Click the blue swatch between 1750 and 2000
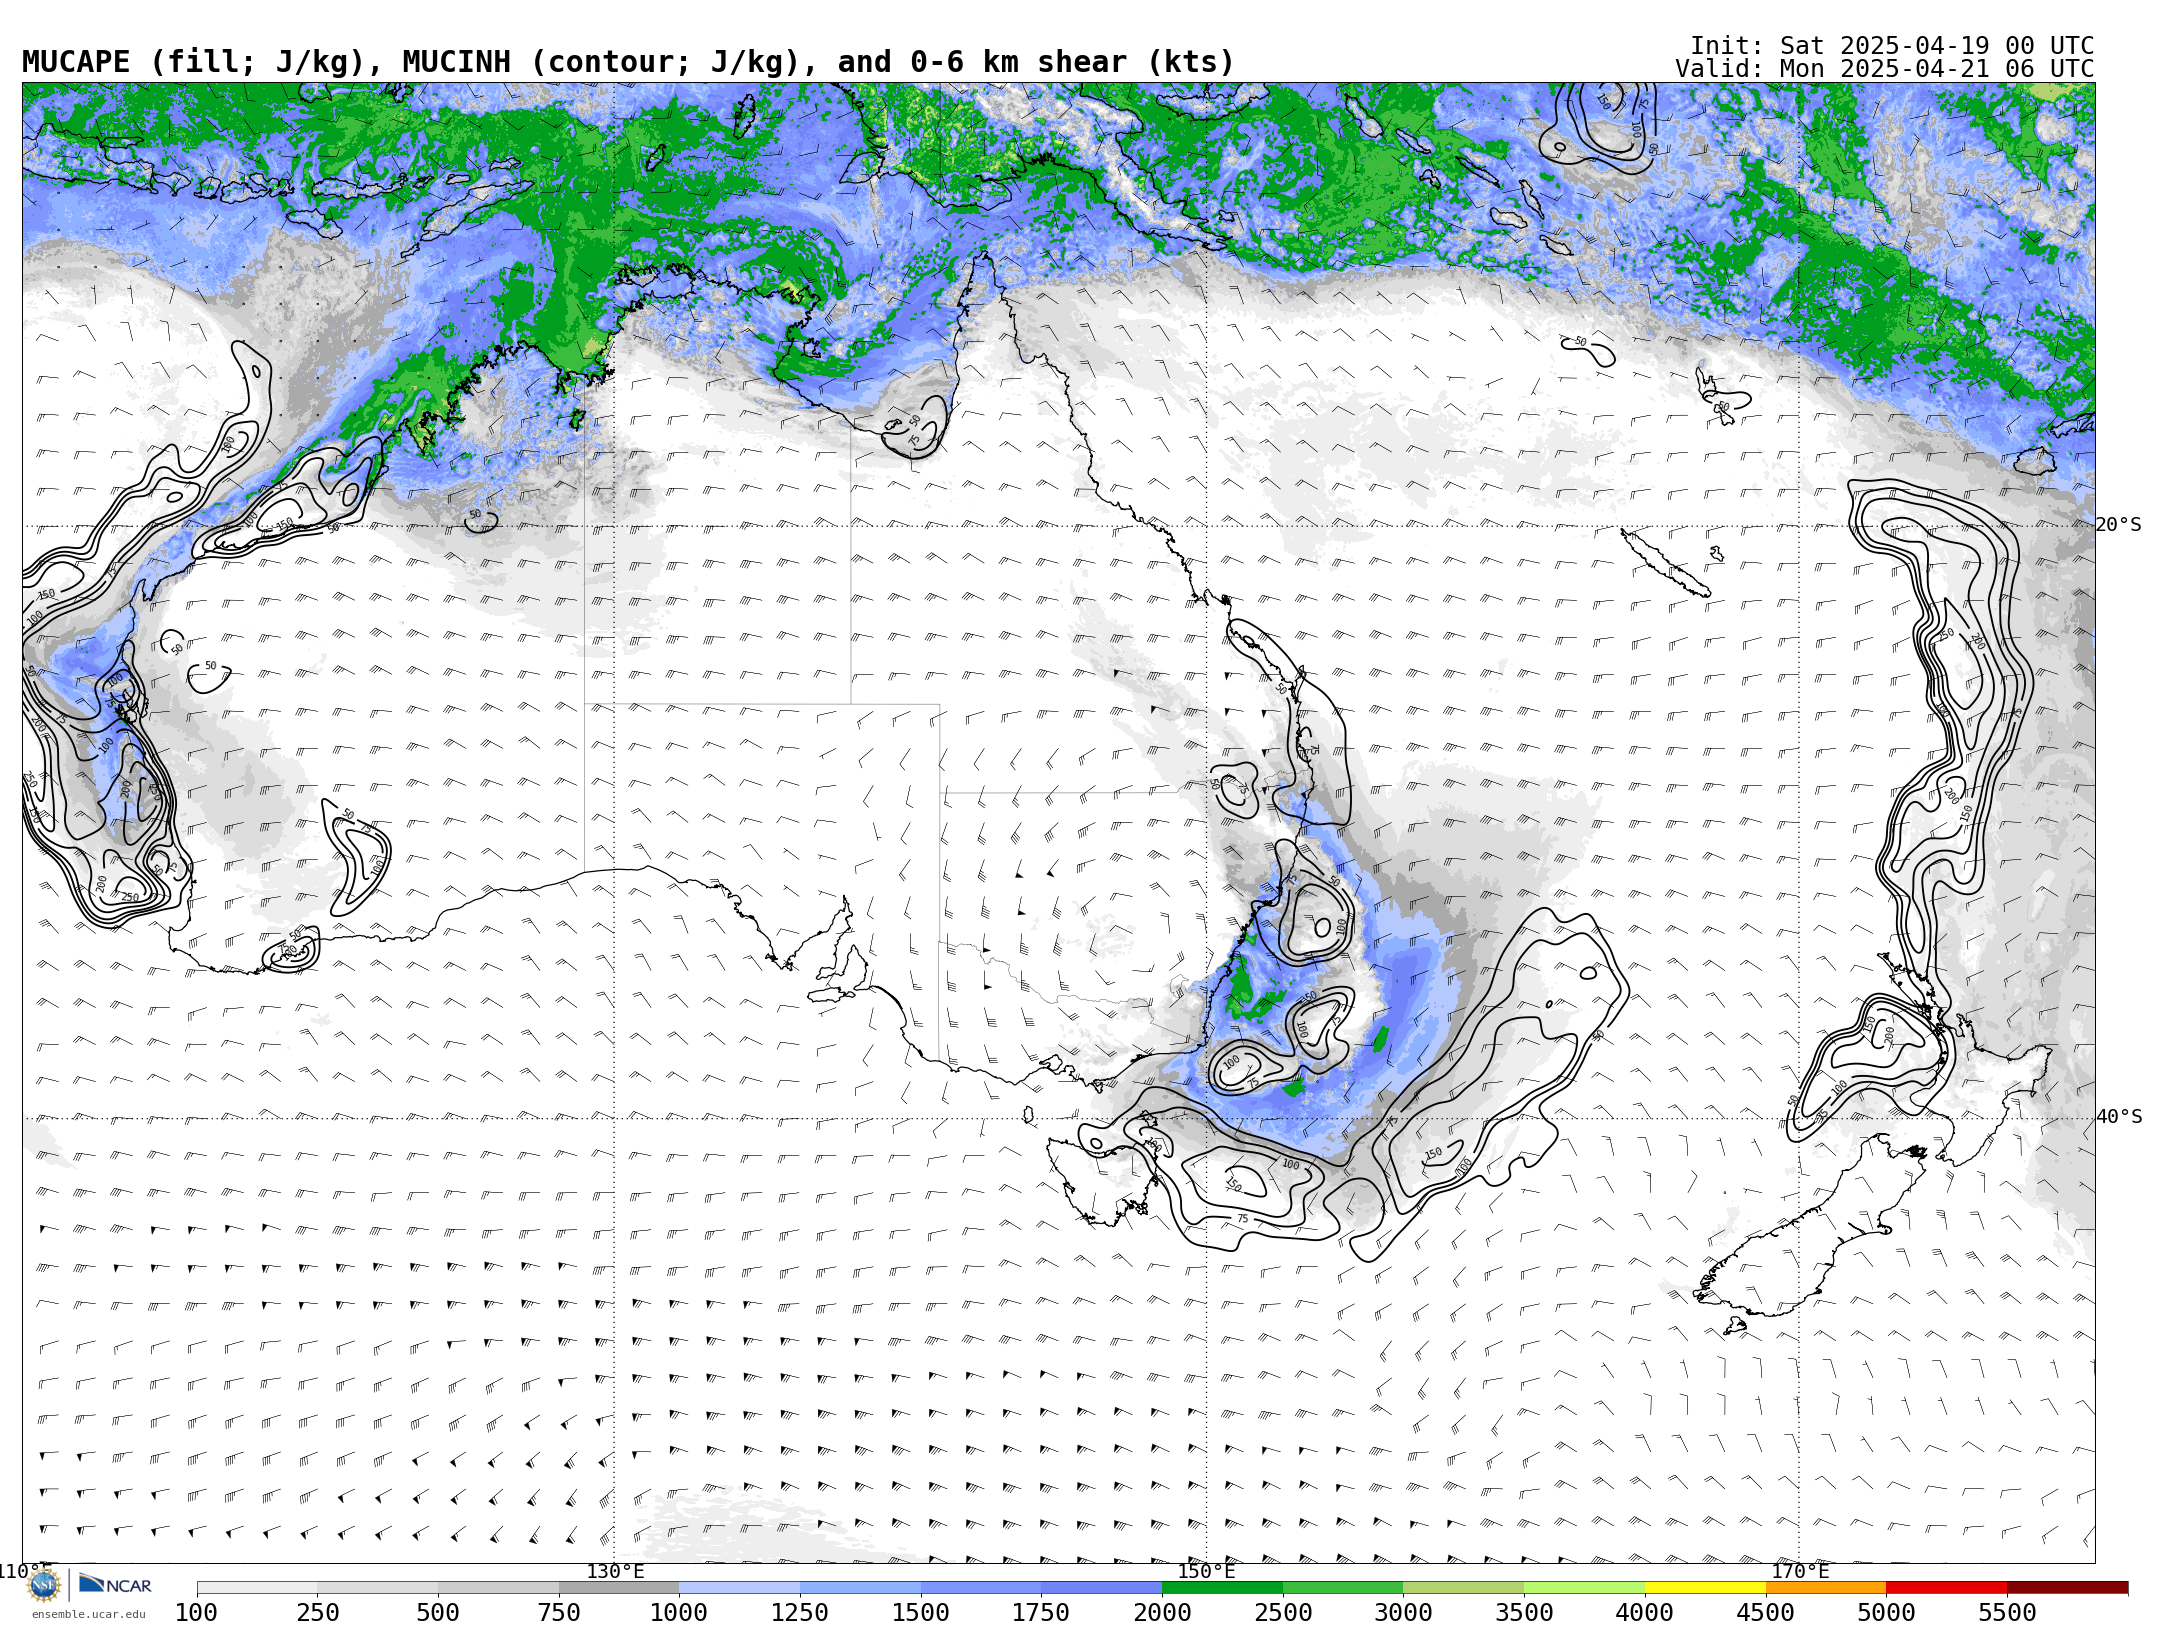 (x=1101, y=1588)
